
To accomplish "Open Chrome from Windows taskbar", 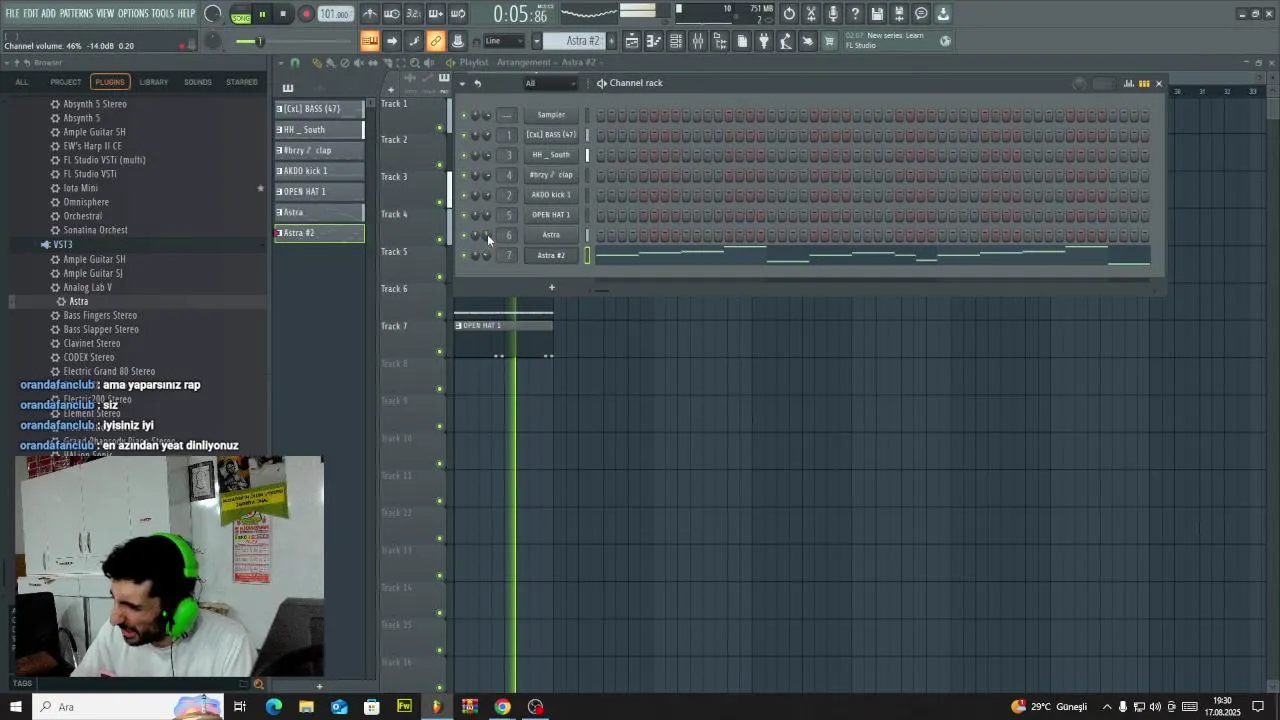I will pyautogui.click(x=502, y=707).
